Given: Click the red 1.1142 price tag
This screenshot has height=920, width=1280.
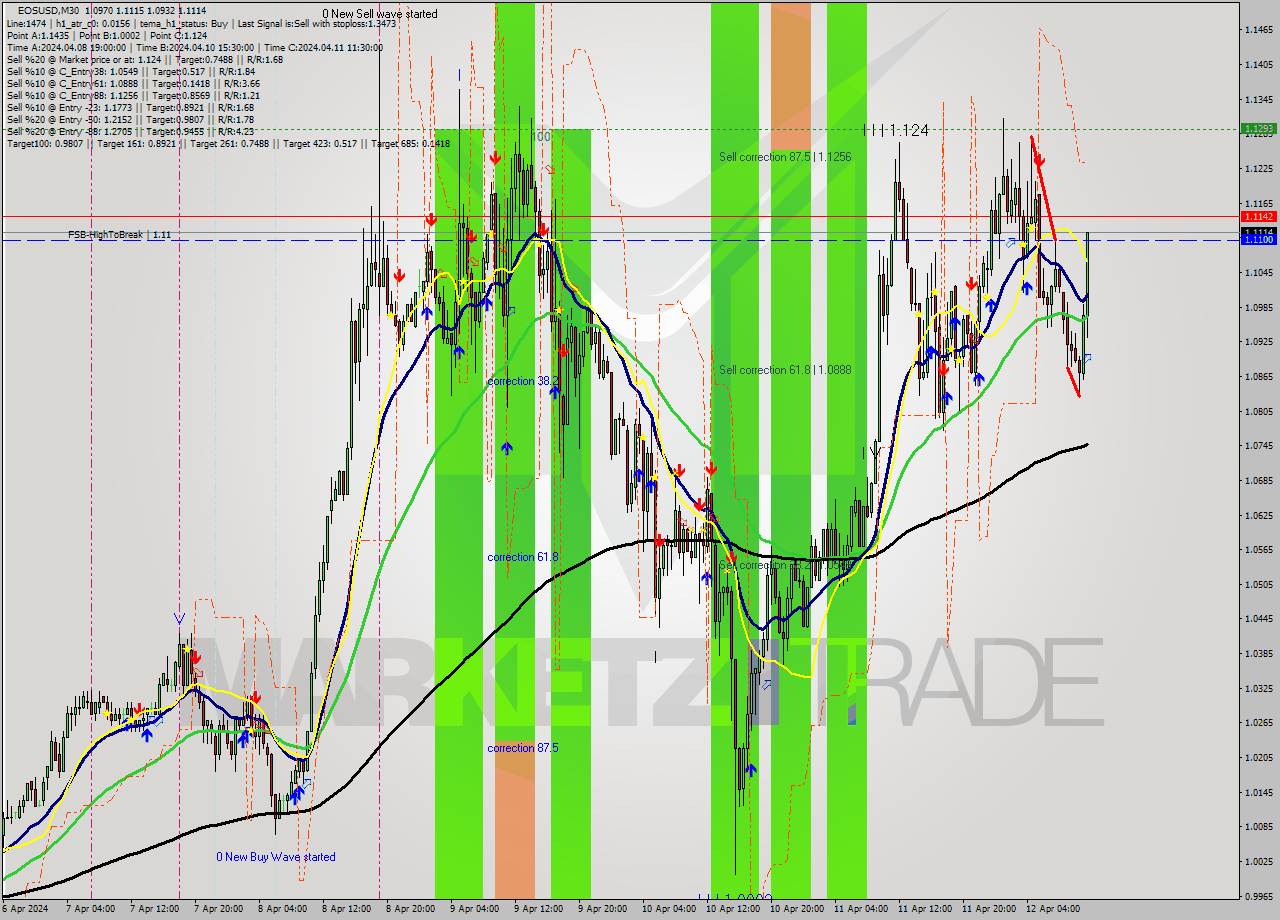Looking at the screenshot, I should (1257, 216).
